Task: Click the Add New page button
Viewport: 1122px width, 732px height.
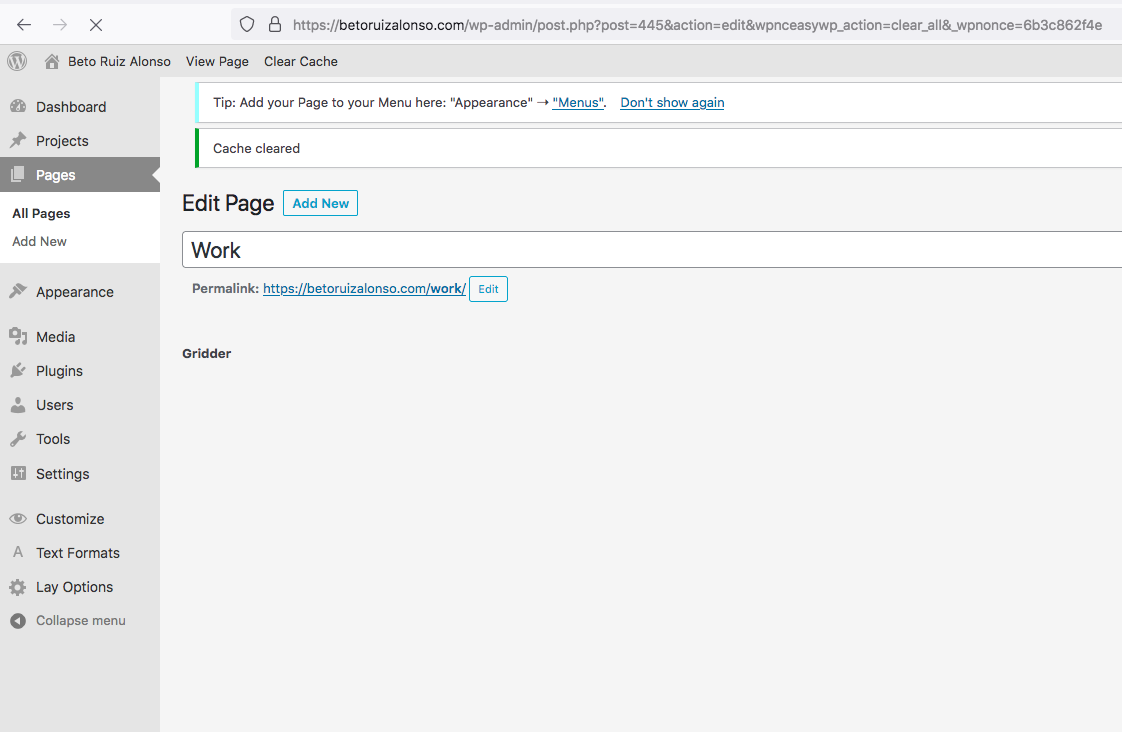Action: pyautogui.click(x=320, y=203)
